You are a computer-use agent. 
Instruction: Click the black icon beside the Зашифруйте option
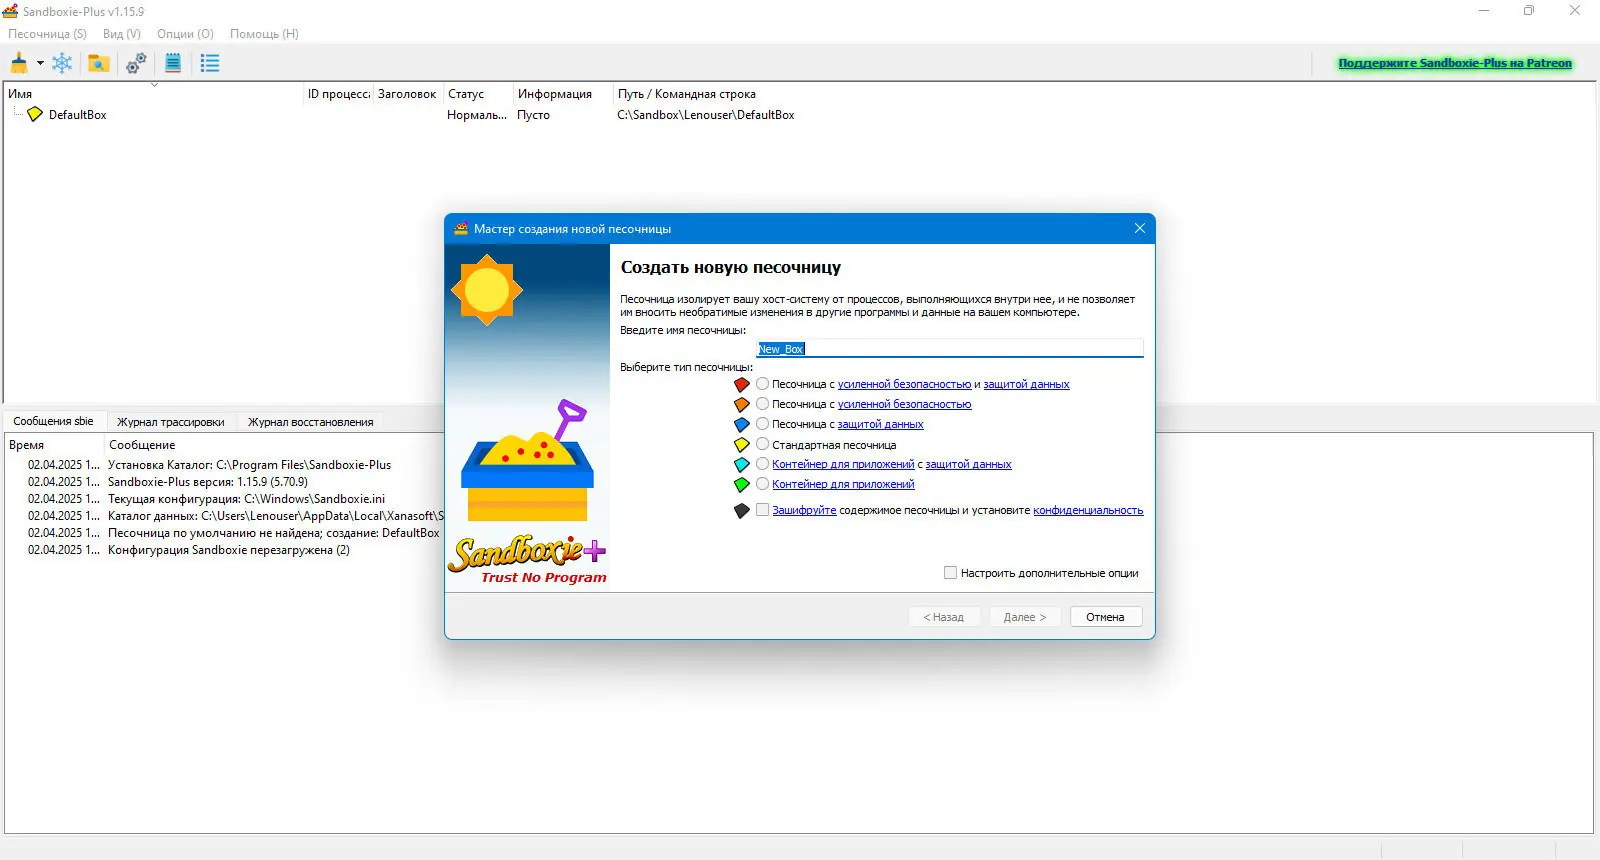click(742, 510)
